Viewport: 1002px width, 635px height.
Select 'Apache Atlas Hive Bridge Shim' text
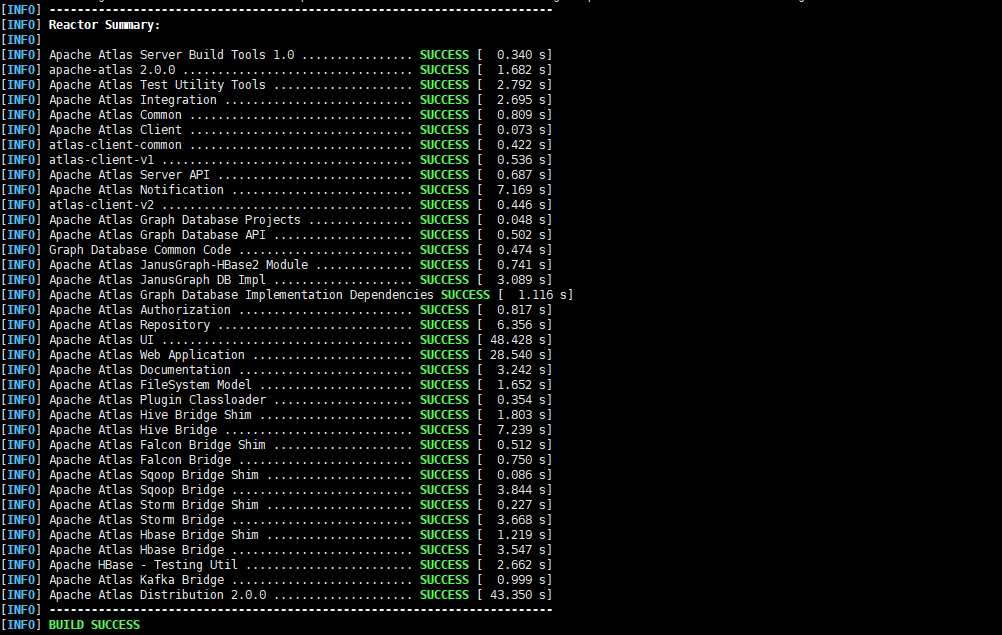150,415
